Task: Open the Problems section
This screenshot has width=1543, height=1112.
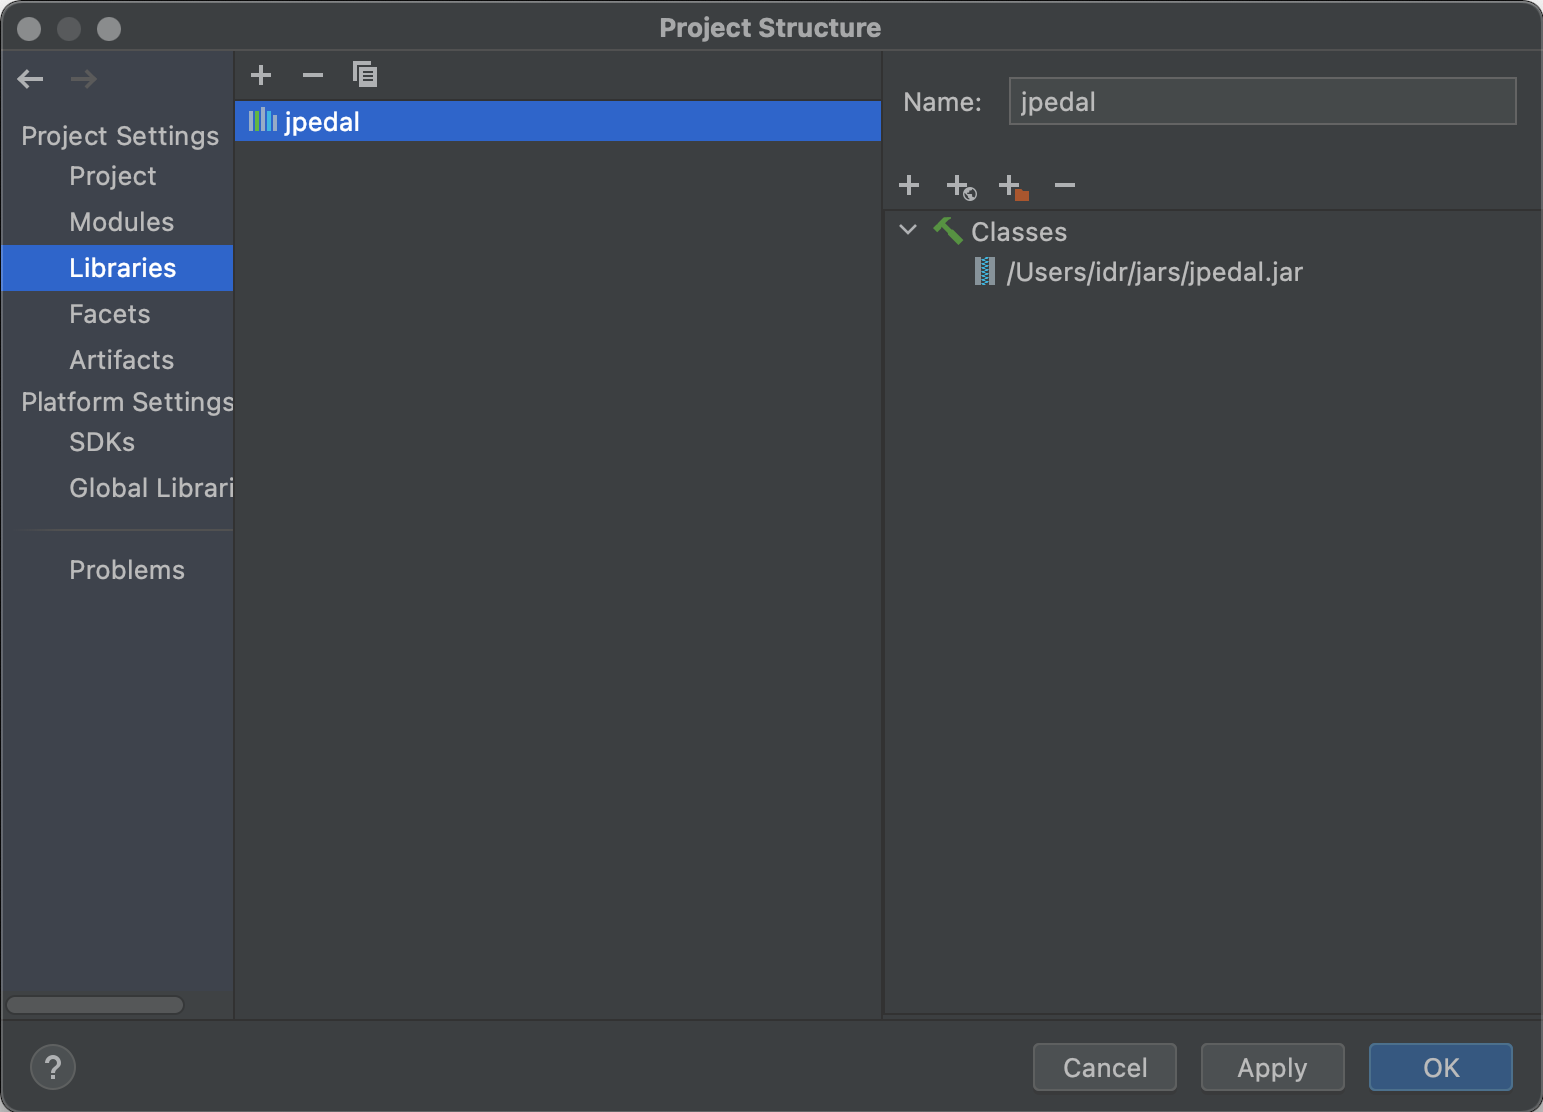Action: click(127, 569)
